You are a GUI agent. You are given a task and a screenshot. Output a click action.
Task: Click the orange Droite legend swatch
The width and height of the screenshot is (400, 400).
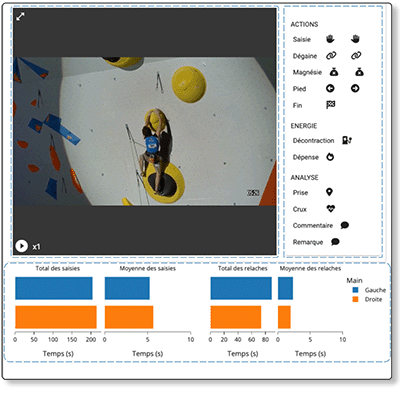tap(355, 299)
